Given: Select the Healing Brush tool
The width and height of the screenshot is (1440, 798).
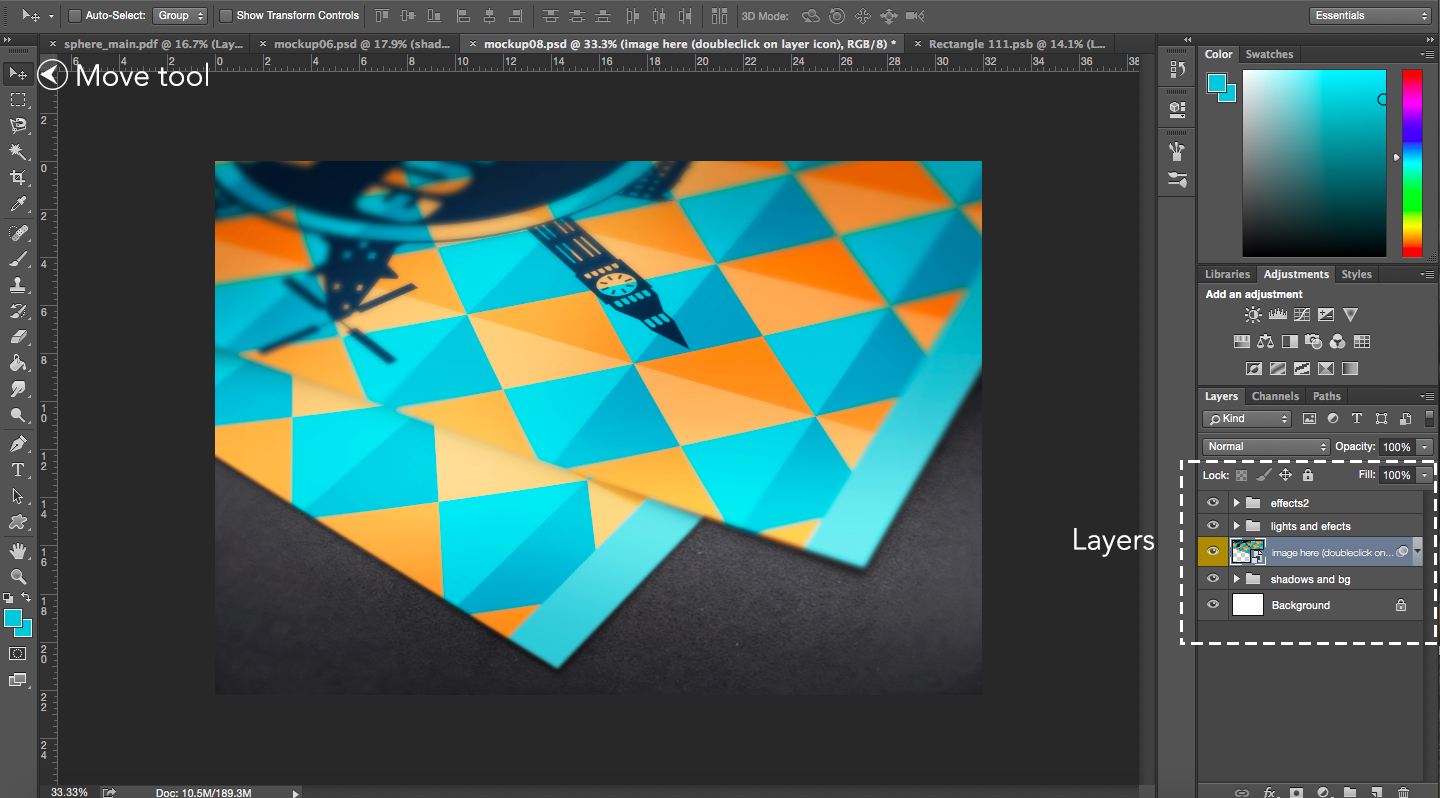Looking at the screenshot, I should [x=18, y=233].
